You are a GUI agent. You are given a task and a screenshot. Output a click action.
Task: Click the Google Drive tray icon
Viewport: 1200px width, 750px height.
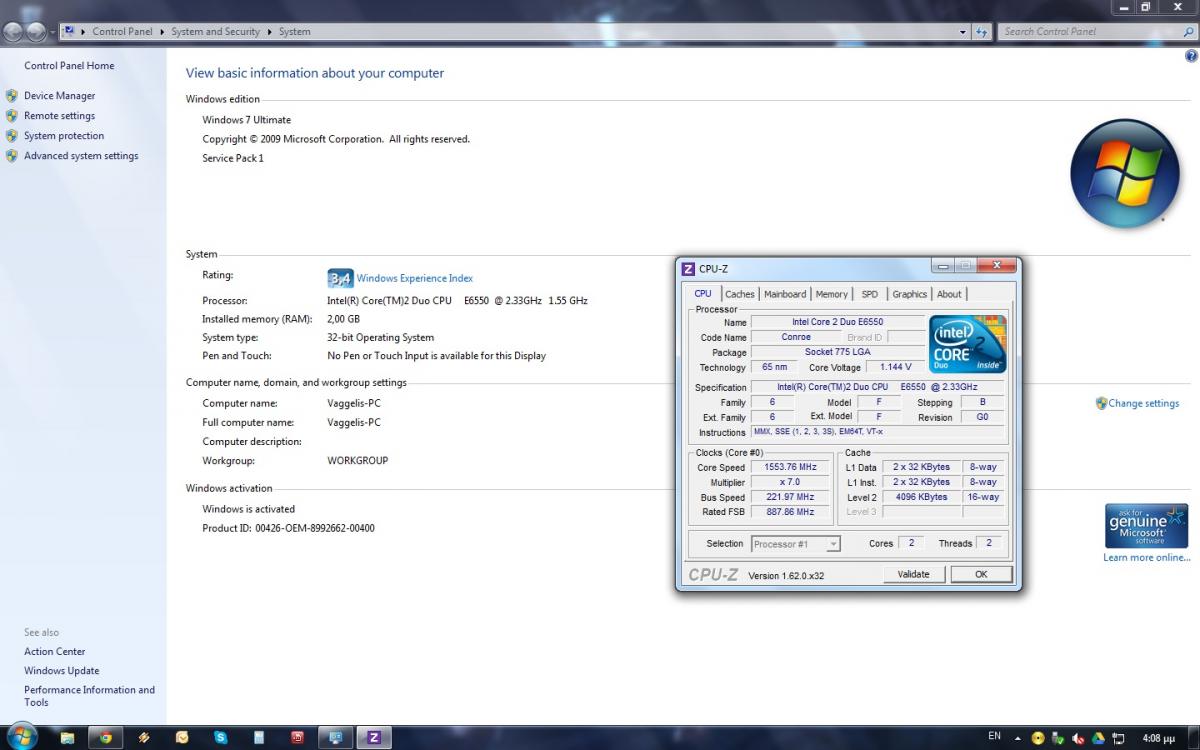[x=1098, y=738]
